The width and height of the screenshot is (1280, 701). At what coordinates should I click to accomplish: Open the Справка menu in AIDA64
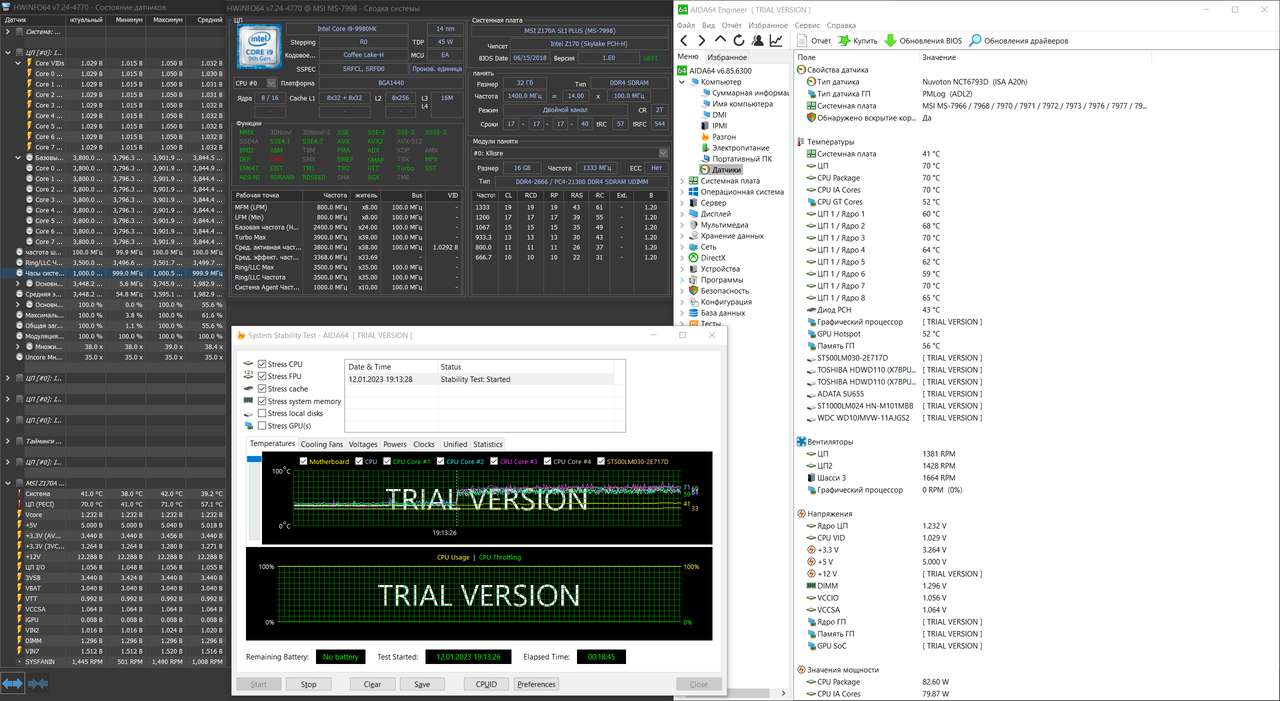841,25
